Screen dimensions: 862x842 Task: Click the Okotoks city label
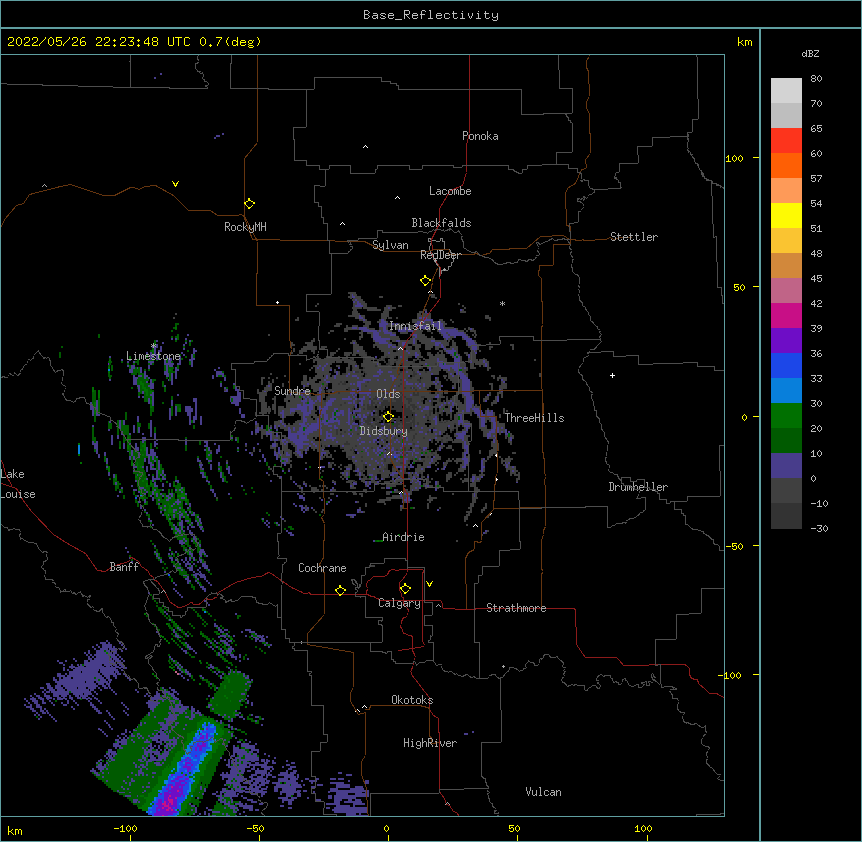(x=412, y=700)
